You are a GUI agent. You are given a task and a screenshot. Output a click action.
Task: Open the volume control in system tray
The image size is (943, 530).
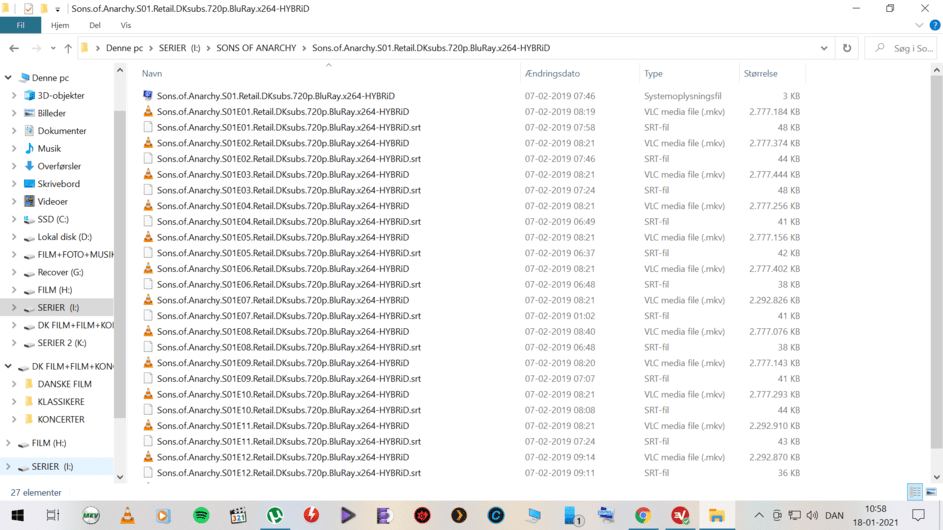[x=812, y=516]
